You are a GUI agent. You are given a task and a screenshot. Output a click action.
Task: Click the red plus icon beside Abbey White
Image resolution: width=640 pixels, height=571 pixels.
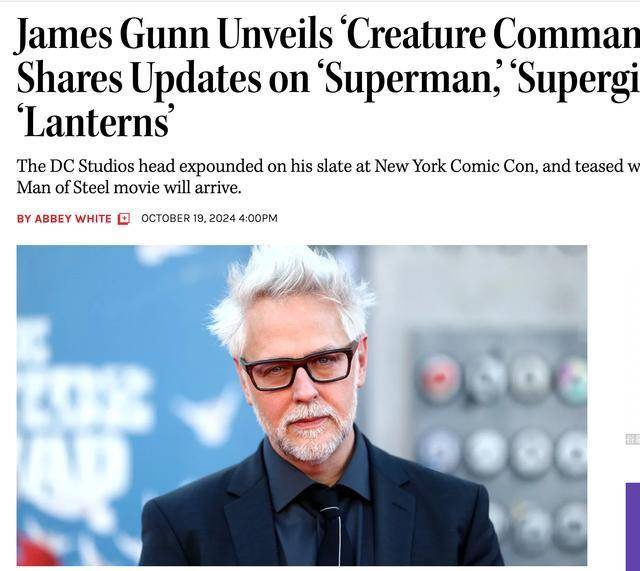[x=124, y=219]
